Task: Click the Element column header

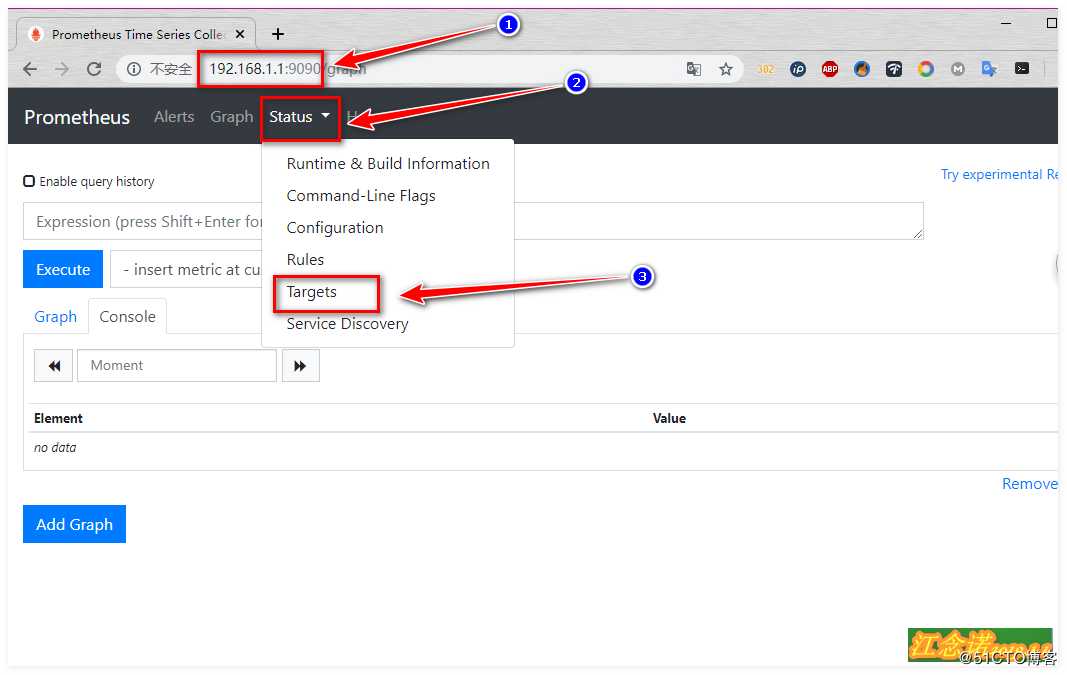Action: click(59, 418)
